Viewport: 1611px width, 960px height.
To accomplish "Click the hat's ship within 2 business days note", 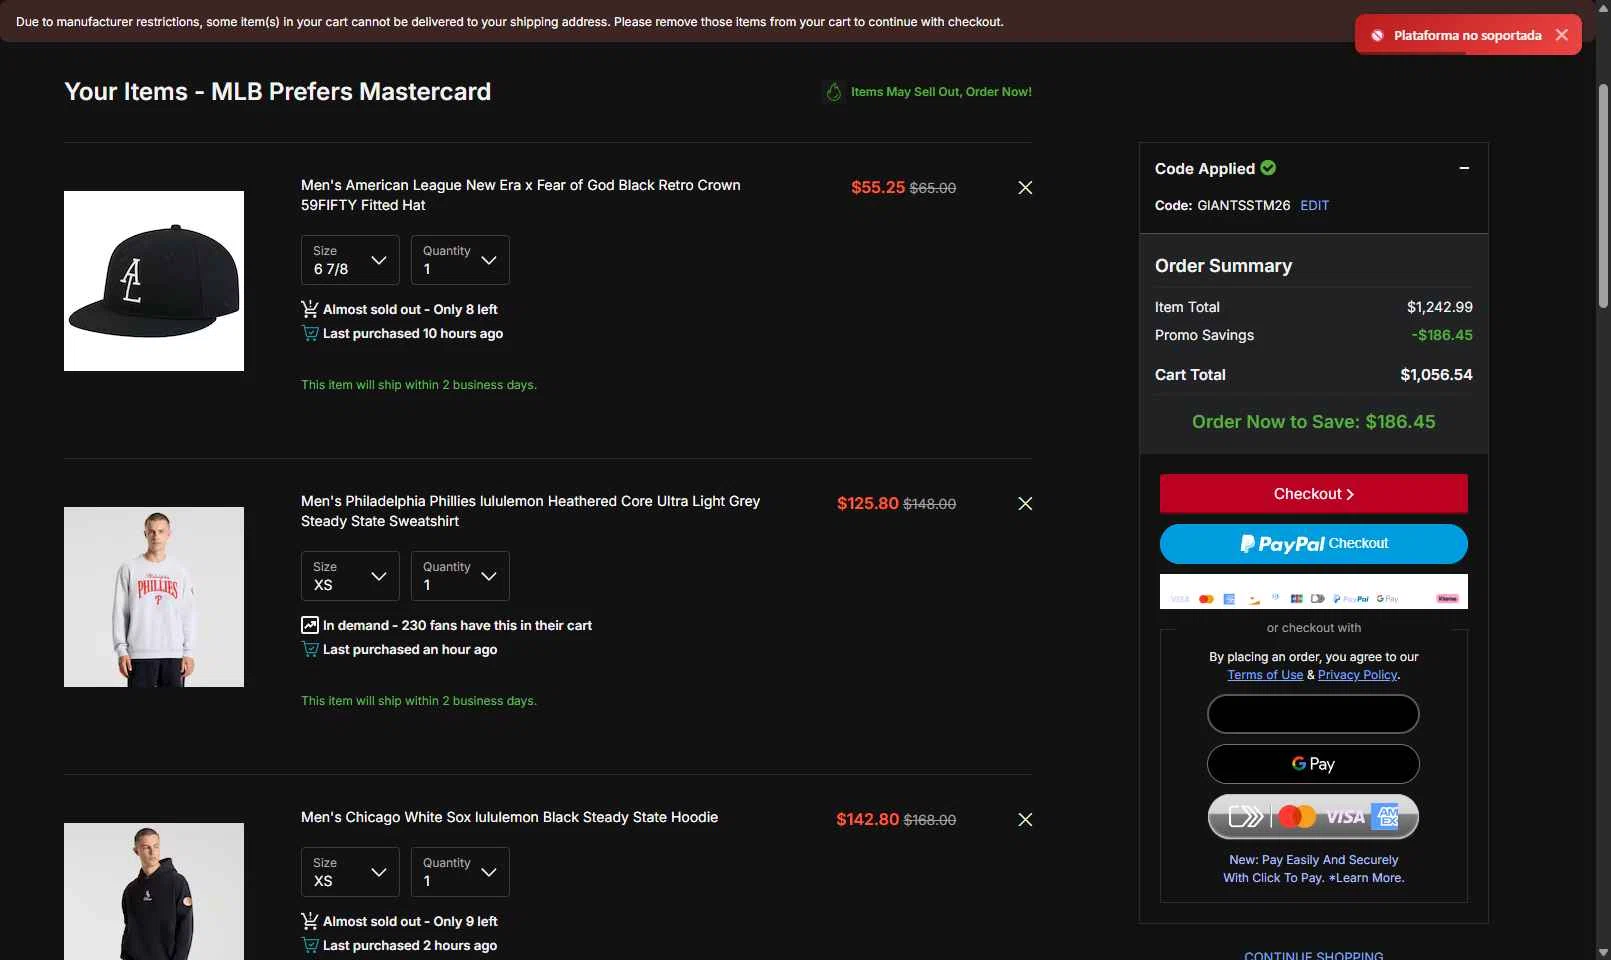I will [419, 385].
